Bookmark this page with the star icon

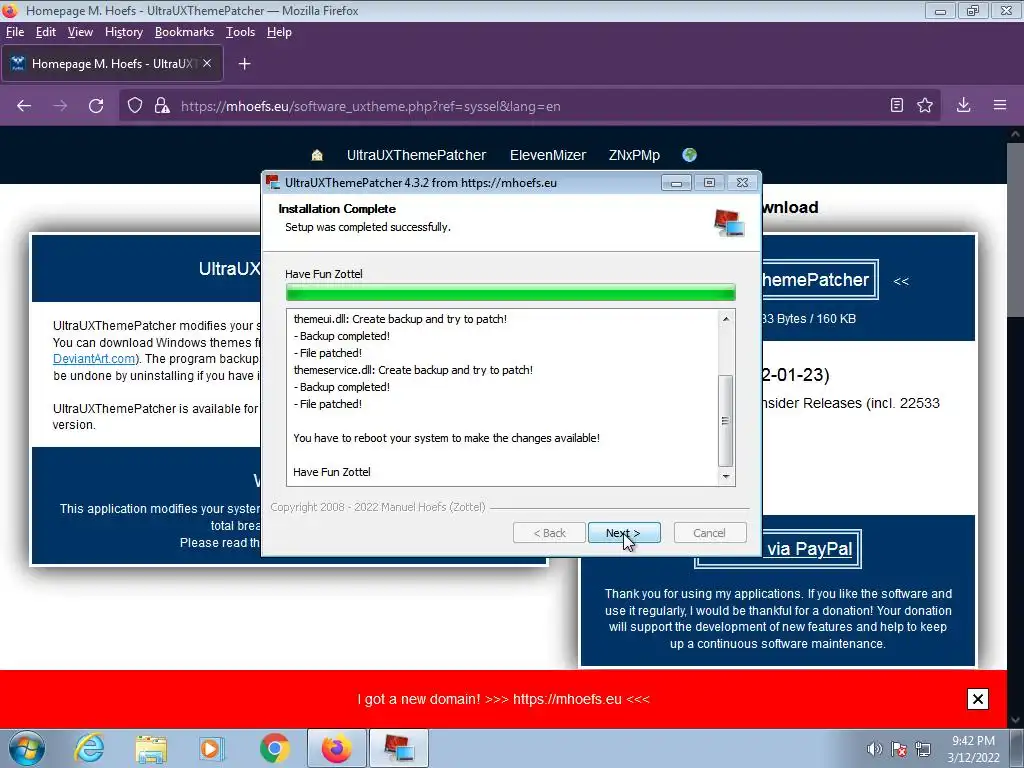(925, 105)
